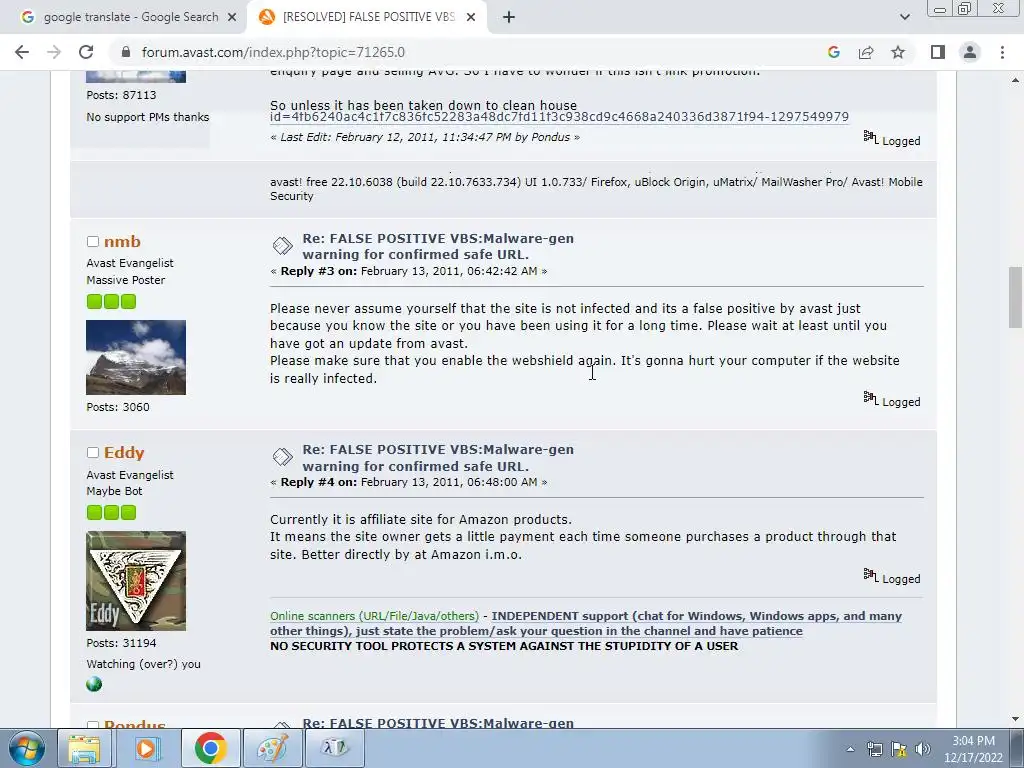This screenshot has width=1024, height=768.
Task: Click the scrollbar up arrow
Action: [1015, 80]
